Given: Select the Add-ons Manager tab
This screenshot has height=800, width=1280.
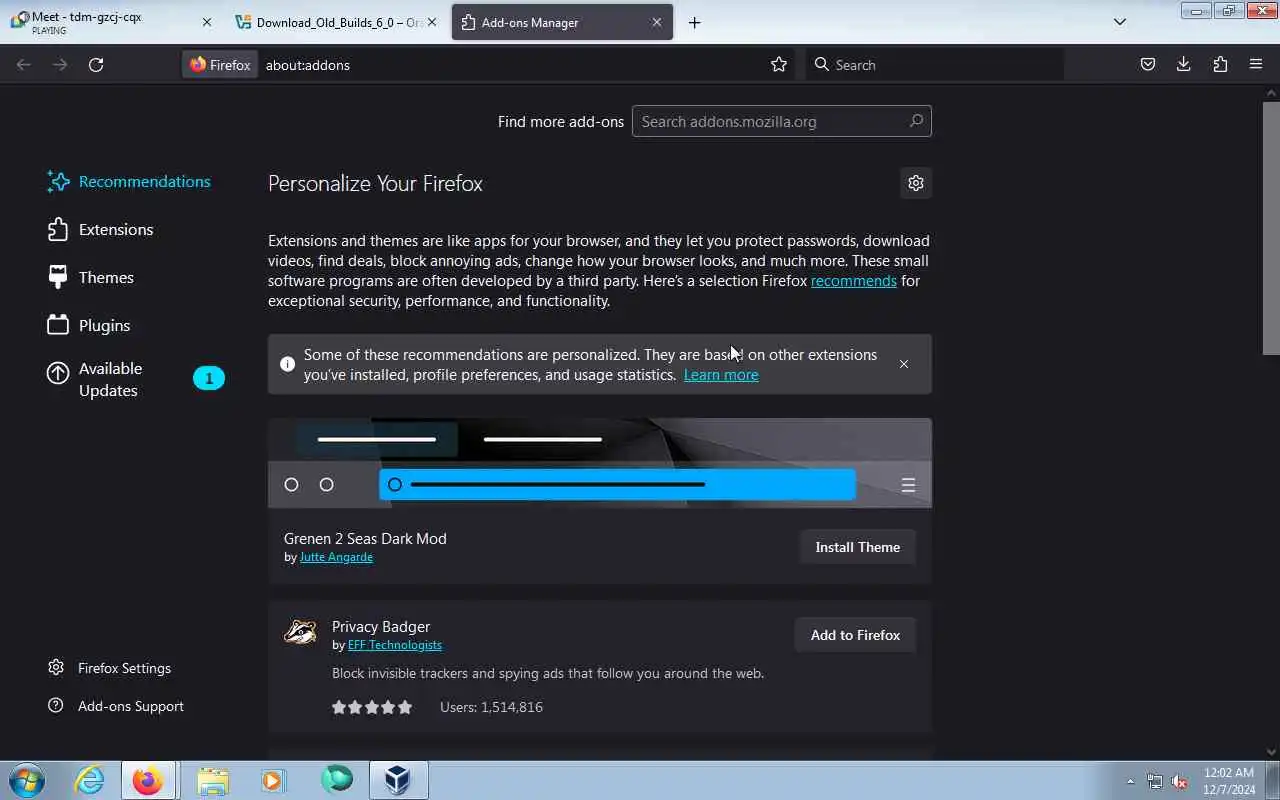Looking at the screenshot, I should (x=562, y=22).
